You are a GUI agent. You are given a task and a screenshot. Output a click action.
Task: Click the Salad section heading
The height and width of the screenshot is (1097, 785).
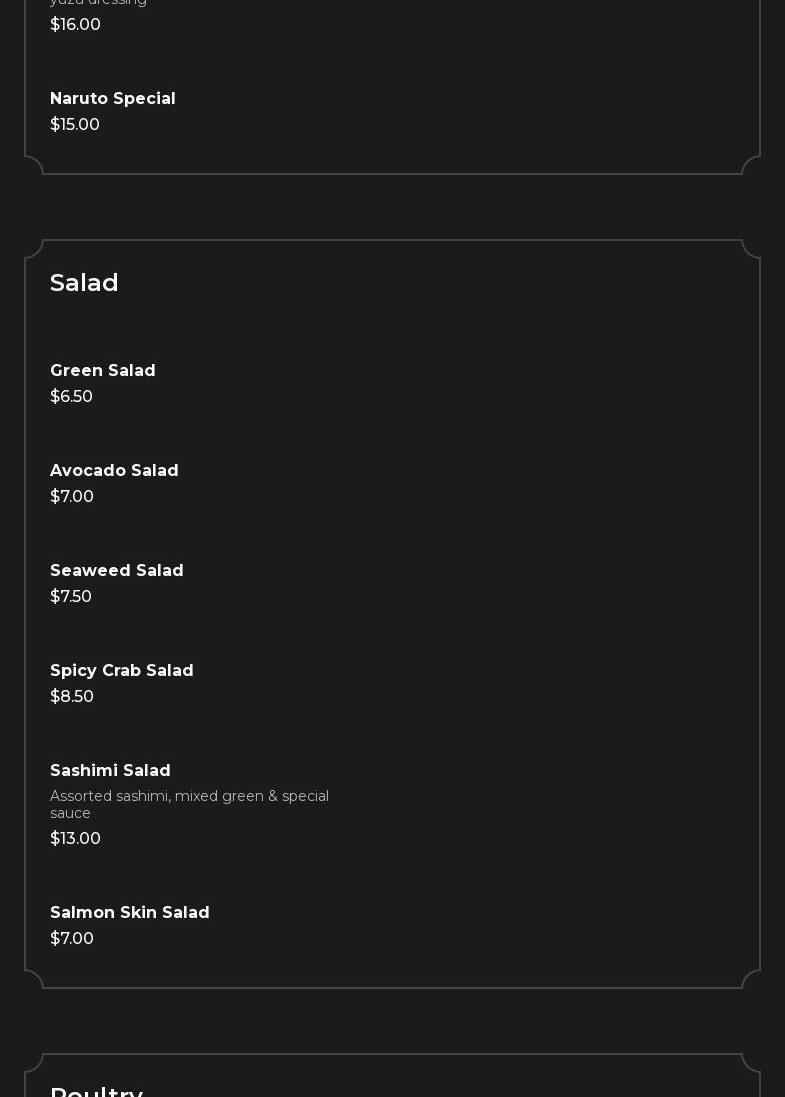point(84,283)
